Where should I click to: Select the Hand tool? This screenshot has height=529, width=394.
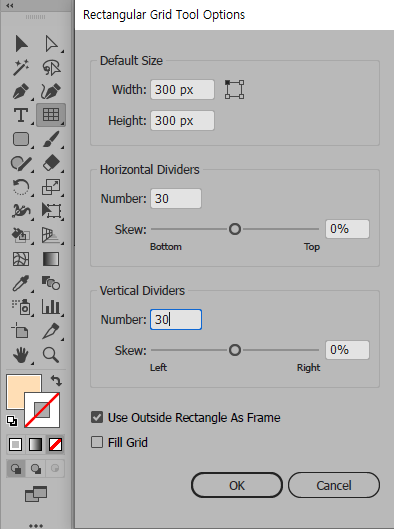tap(21, 355)
